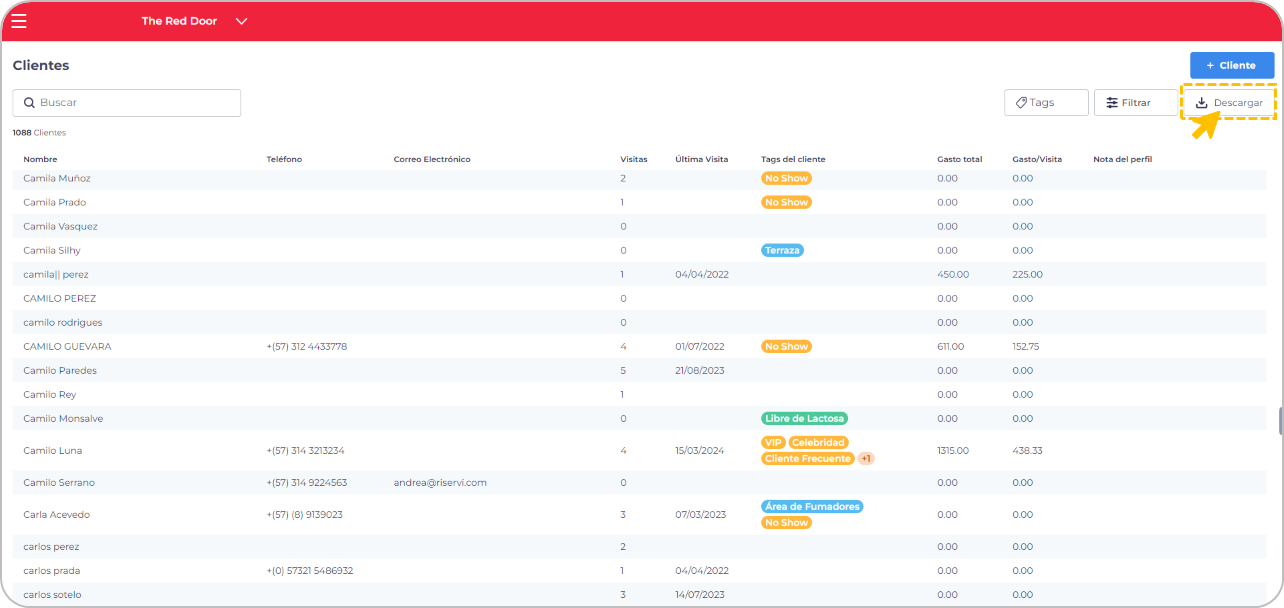
Task: Click the magnifier search icon
Action: pos(30,103)
